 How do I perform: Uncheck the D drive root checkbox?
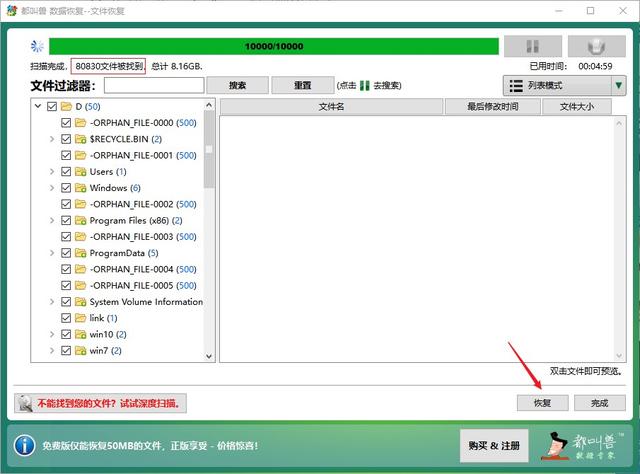click(52, 107)
